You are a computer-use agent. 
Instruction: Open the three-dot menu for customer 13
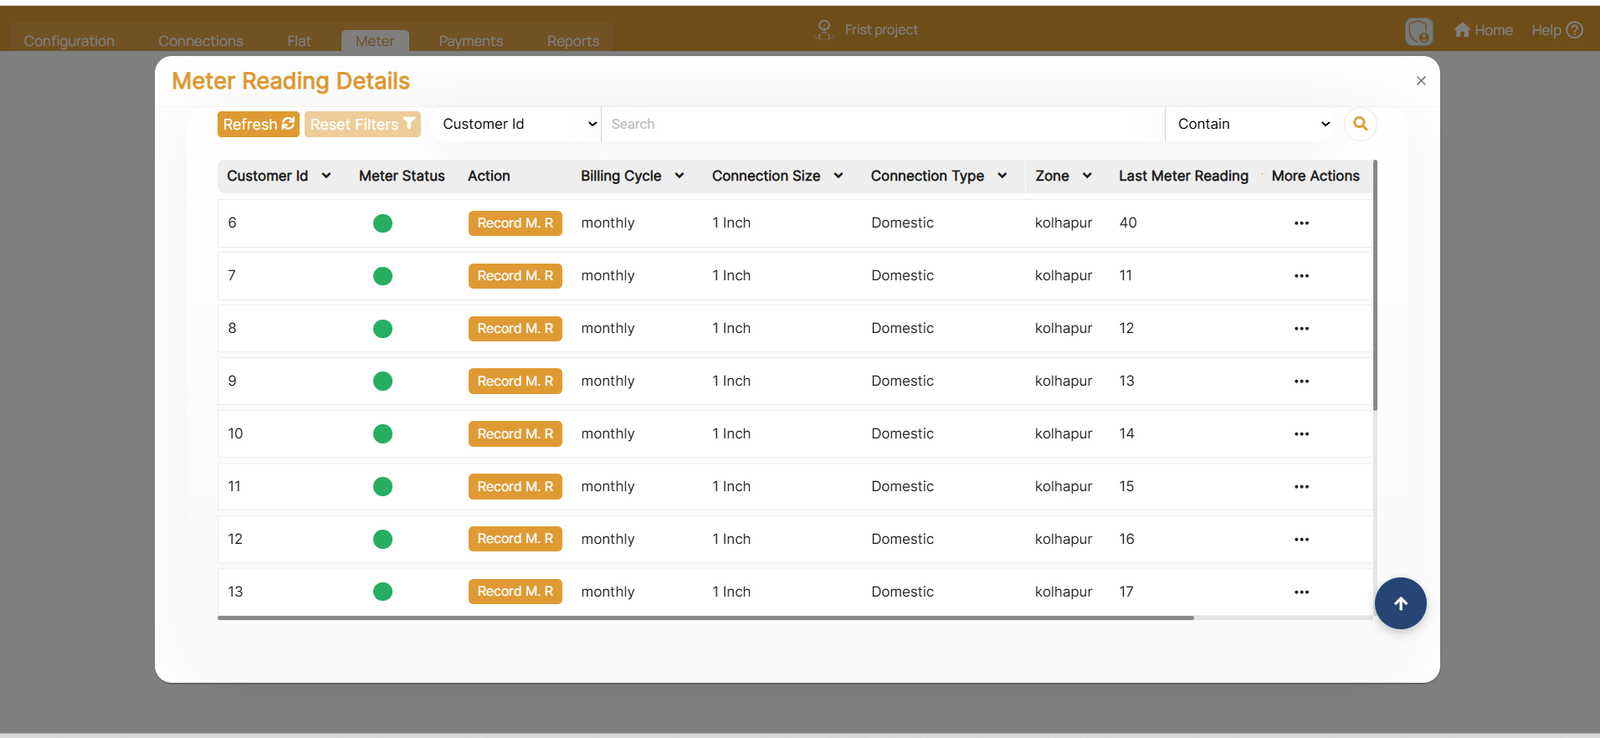[1301, 592]
